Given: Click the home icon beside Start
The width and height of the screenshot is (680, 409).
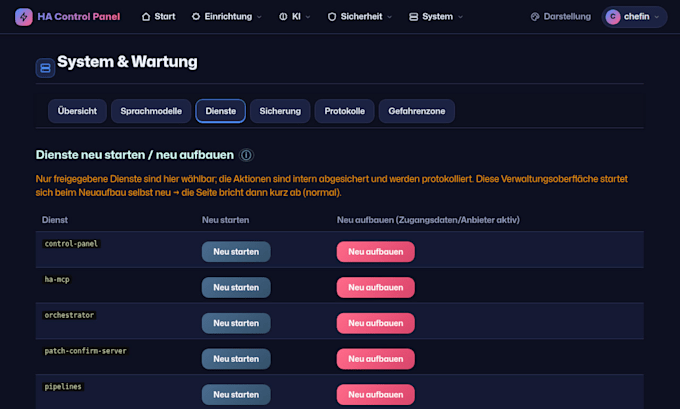Looking at the screenshot, I should [146, 16].
